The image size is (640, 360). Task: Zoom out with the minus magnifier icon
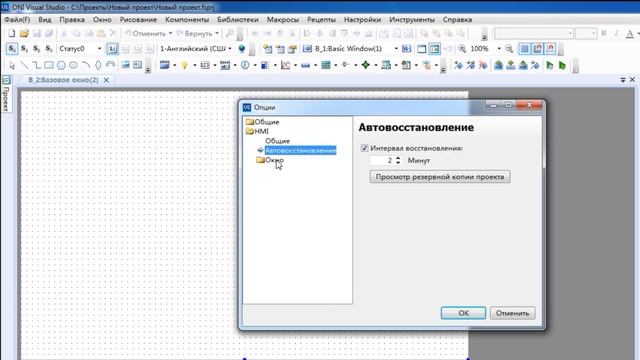click(x=509, y=49)
